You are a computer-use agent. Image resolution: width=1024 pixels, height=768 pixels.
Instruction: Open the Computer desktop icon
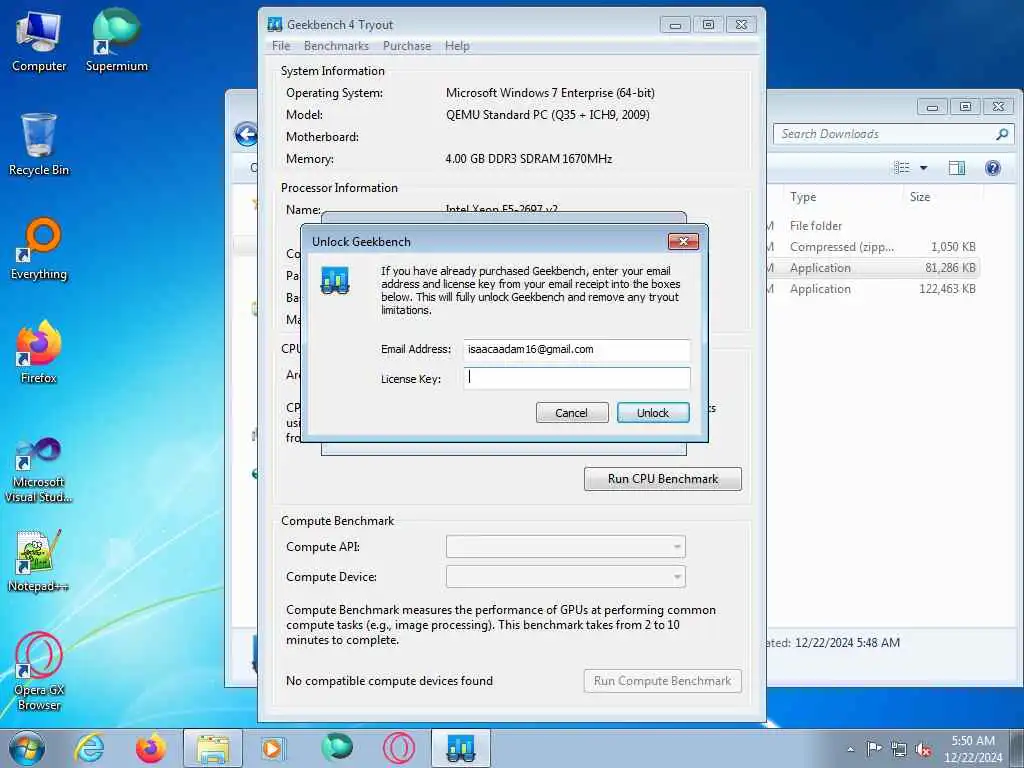(x=39, y=42)
